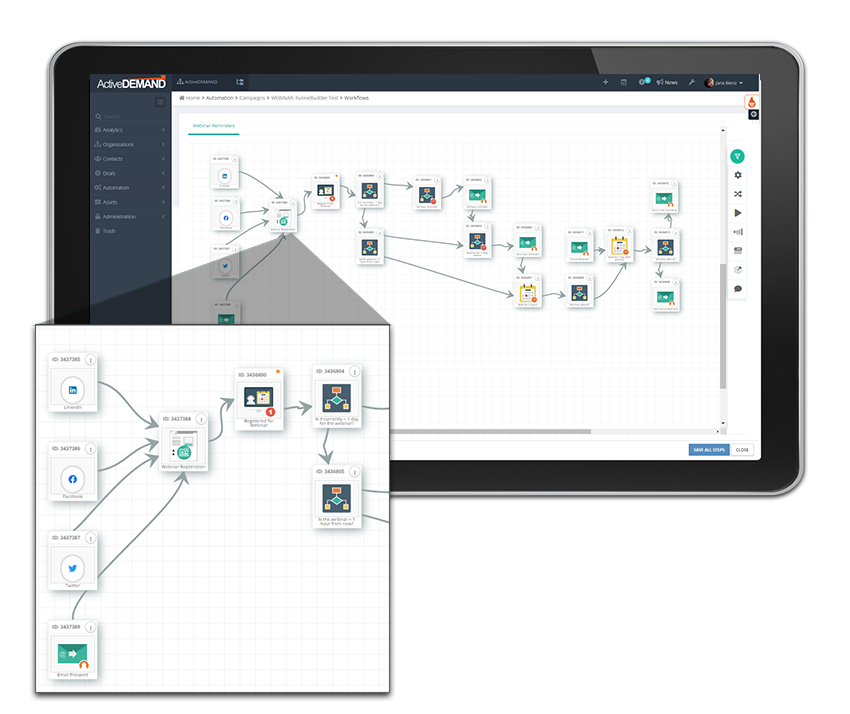Viewport: 850px width, 714px height.
Task: Open menu of ID 3437389 in the inset
Action: point(91,627)
